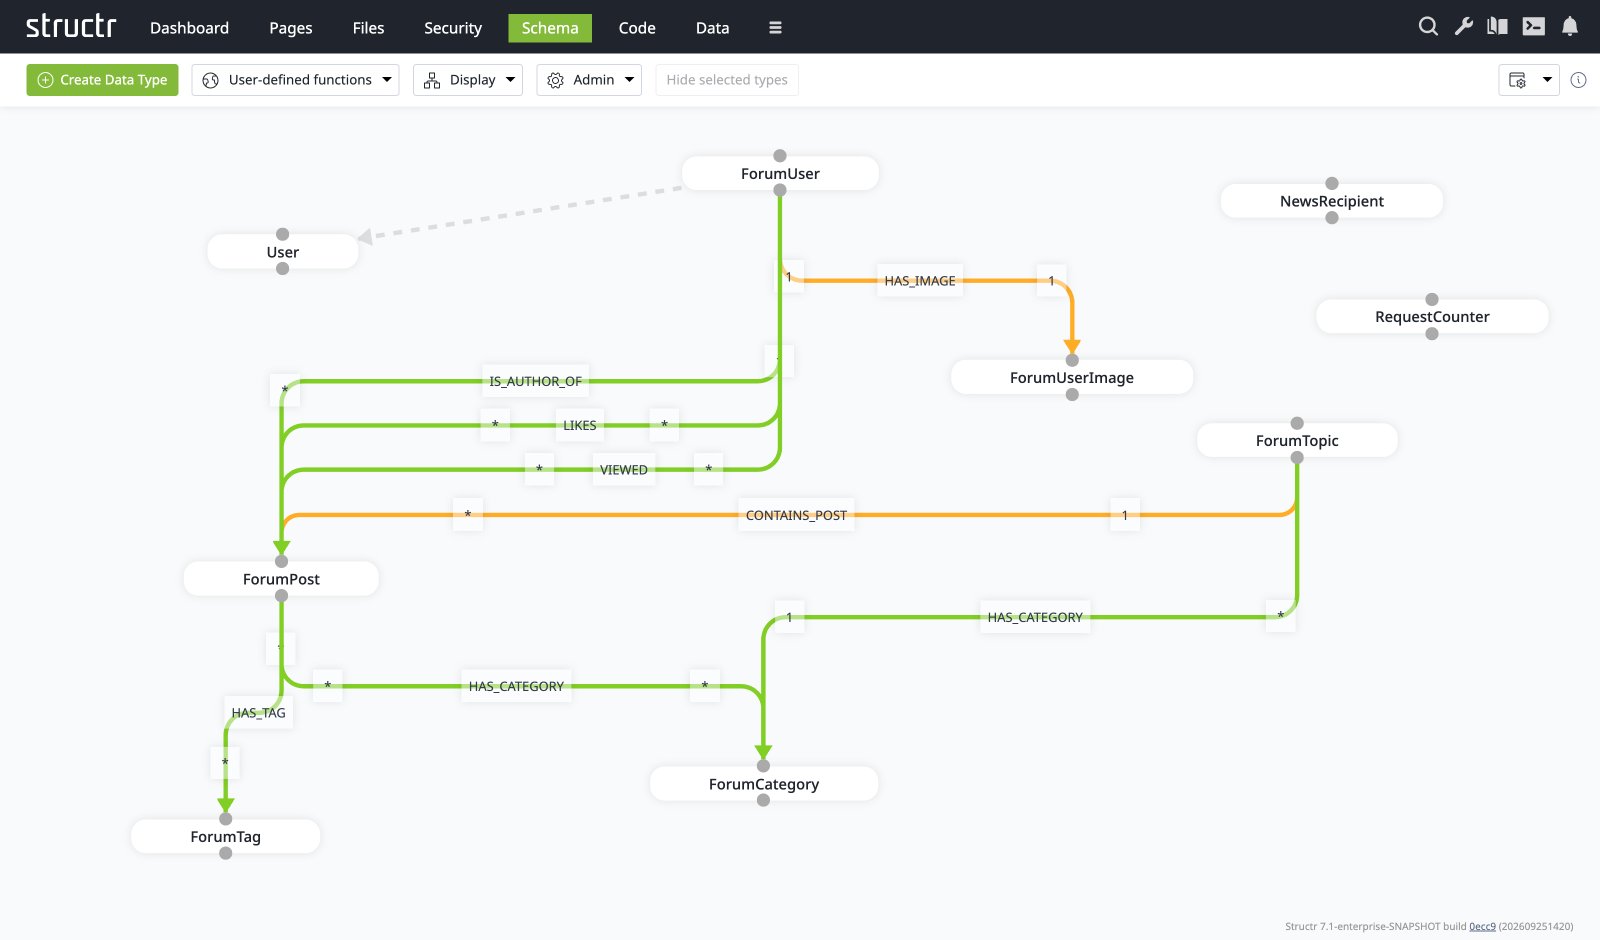This screenshot has height=940, width=1600.
Task: Open the 0ecc9 build link
Action: pos(1482,927)
